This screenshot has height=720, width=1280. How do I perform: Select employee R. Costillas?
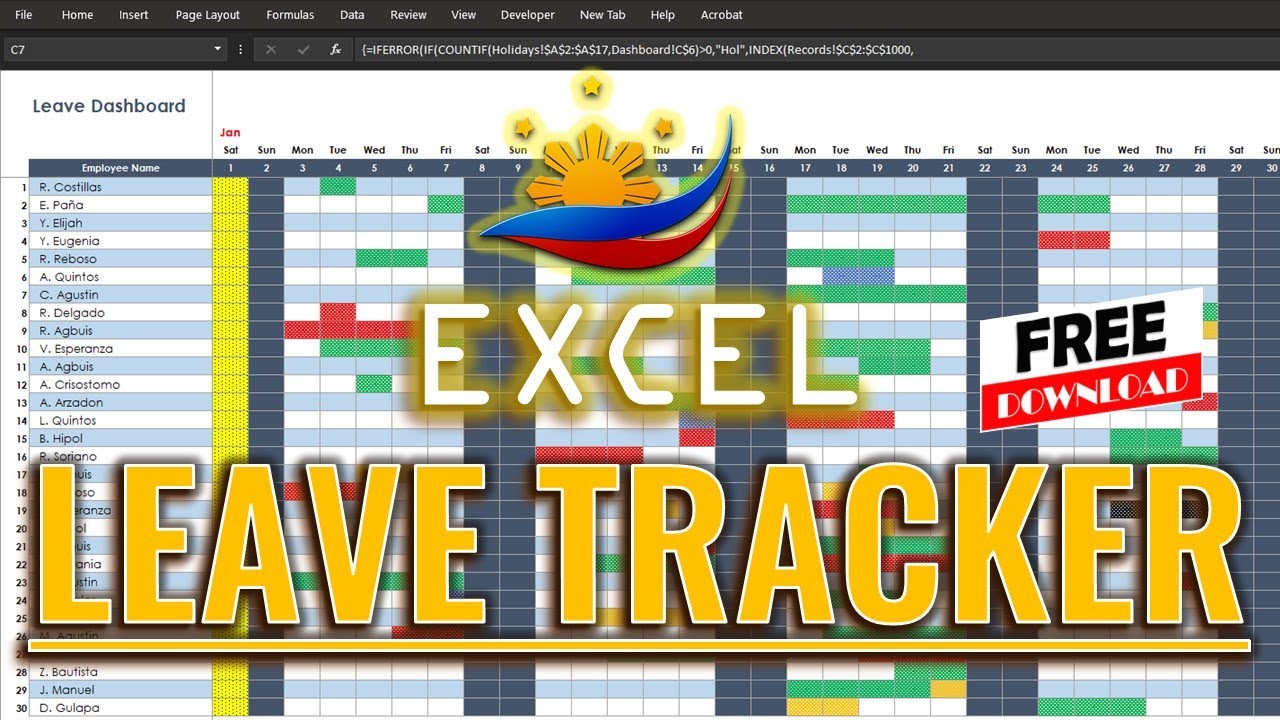pos(120,187)
